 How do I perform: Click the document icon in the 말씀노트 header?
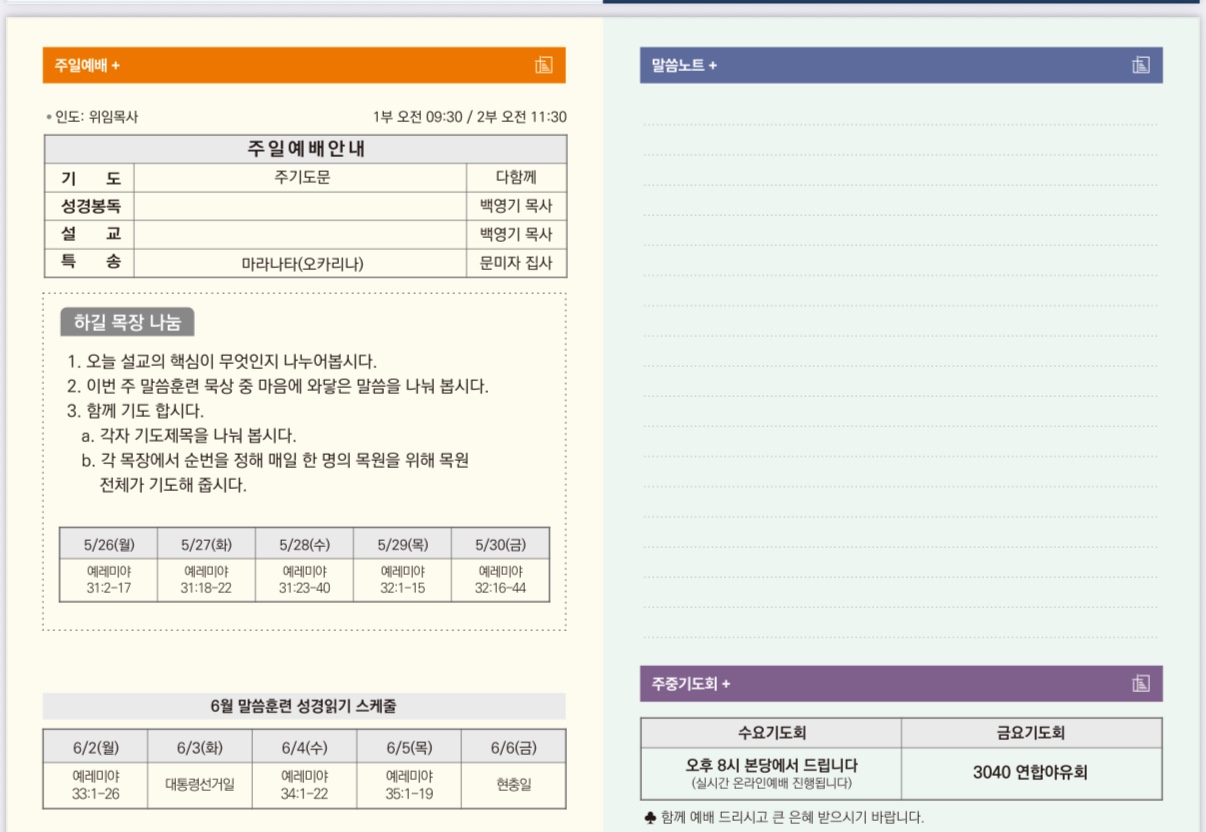click(x=1140, y=65)
